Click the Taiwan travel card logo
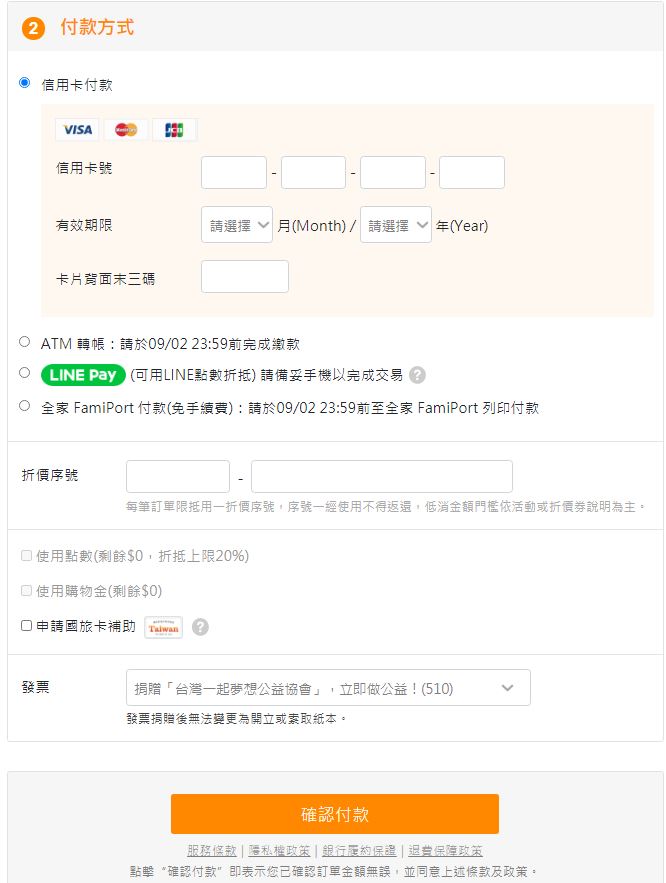 click(163, 627)
